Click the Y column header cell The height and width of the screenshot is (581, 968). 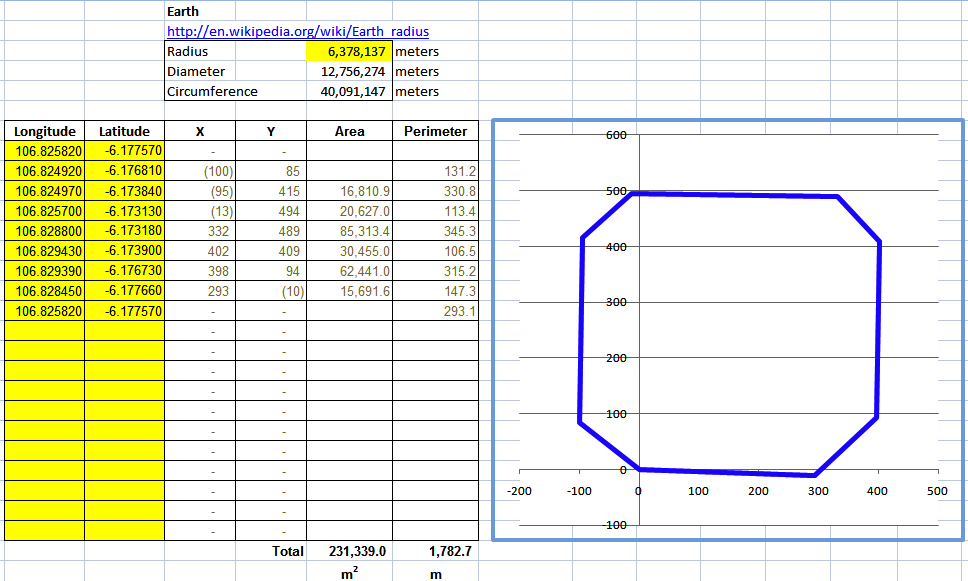click(269, 131)
